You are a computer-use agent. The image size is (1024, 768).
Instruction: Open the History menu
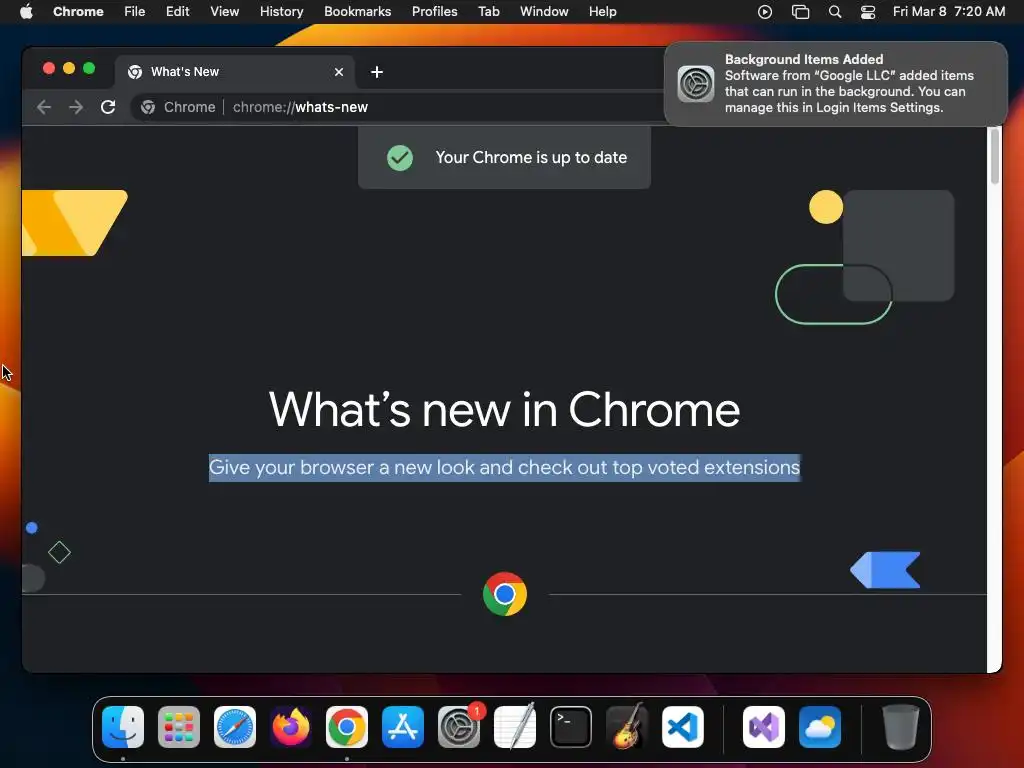click(281, 11)
